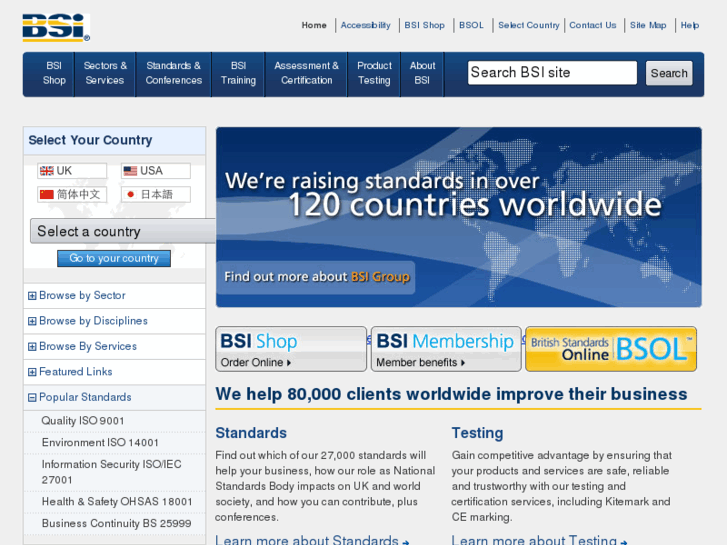
Task: Open British Standards Online BSOL banner
Action: click(x=611, y=349)
